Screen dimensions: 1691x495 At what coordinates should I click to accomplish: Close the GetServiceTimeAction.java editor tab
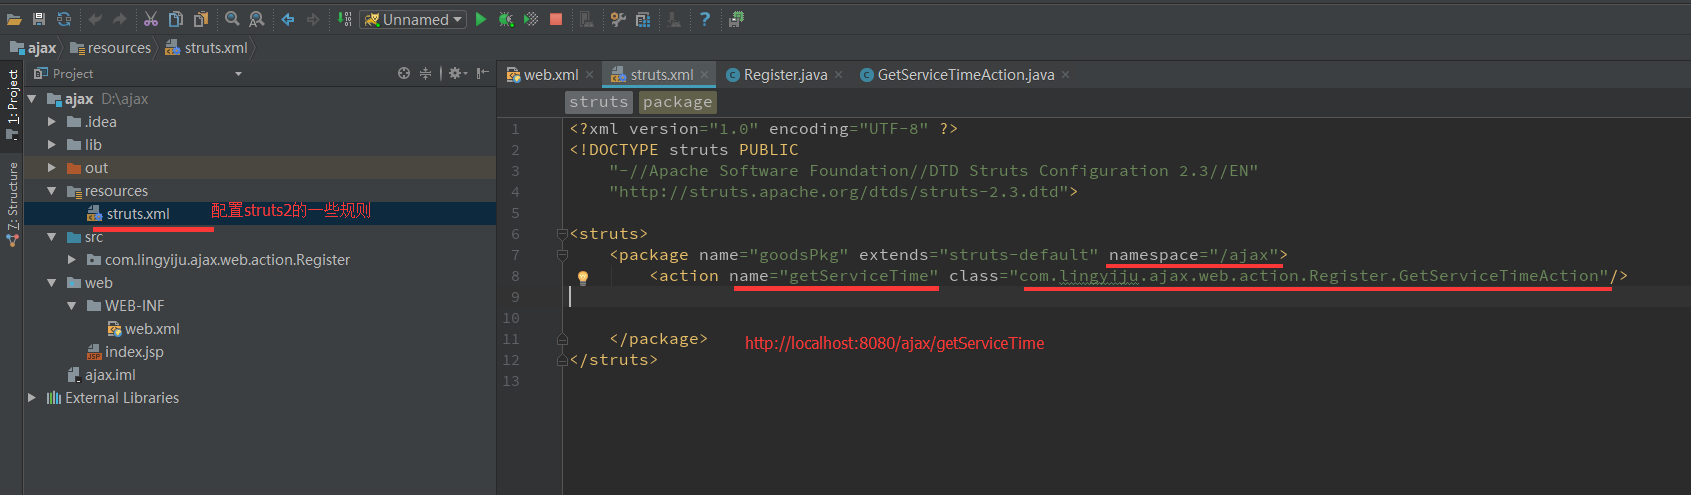(x=1066, y=75)
